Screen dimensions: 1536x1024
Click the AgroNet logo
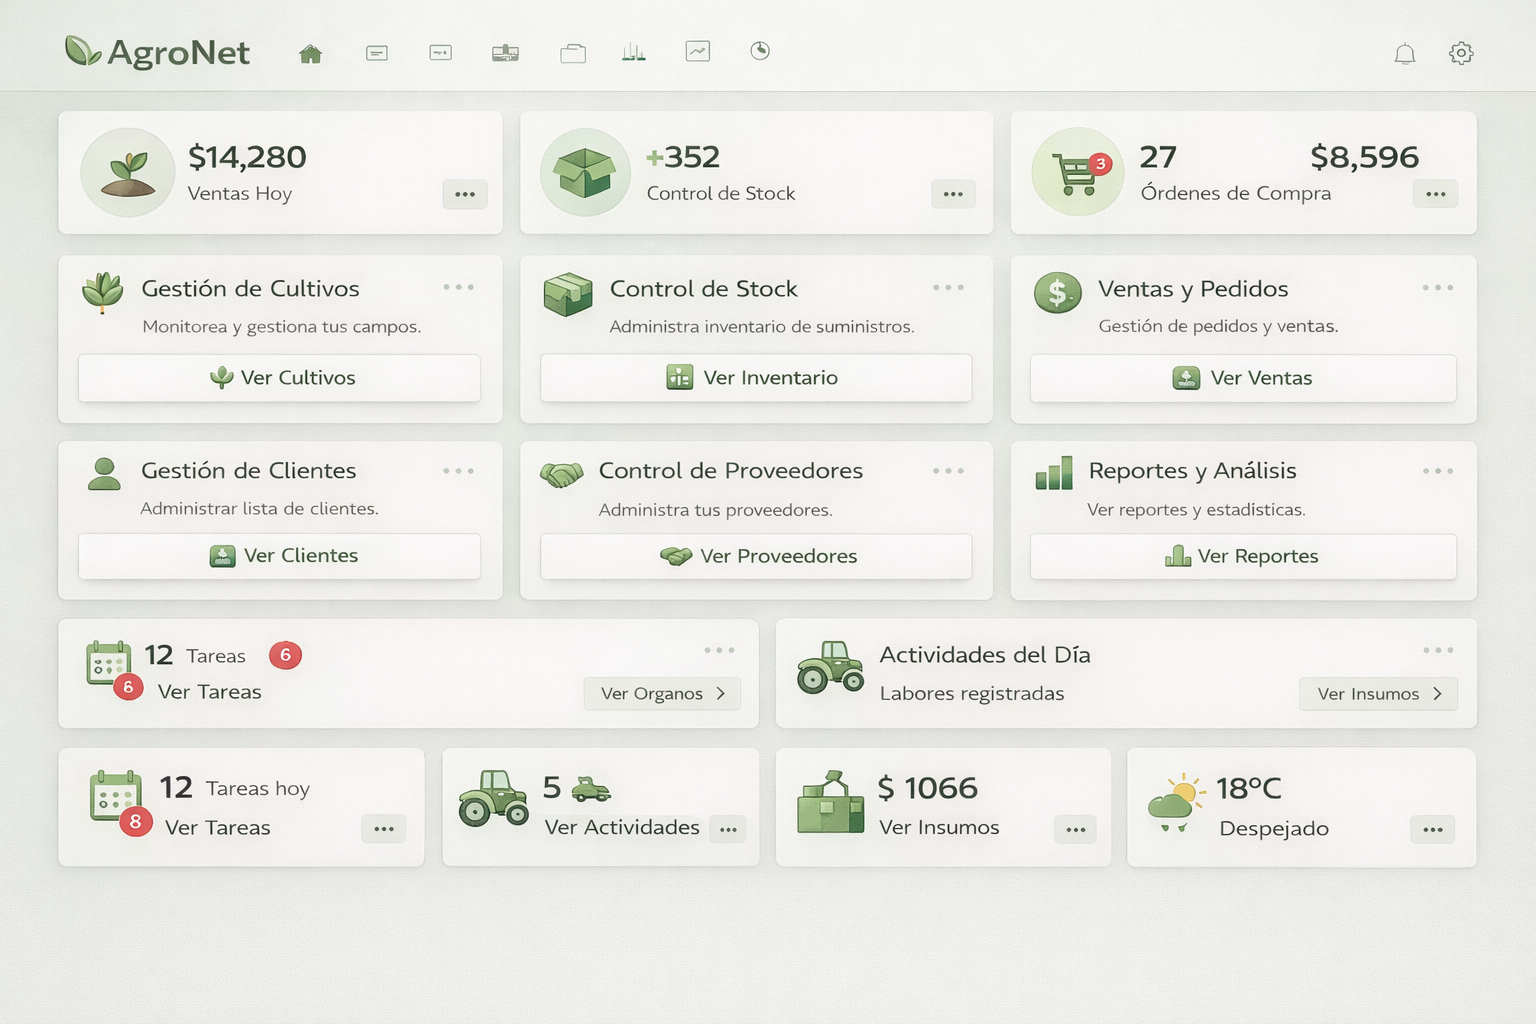click(158, 52)
